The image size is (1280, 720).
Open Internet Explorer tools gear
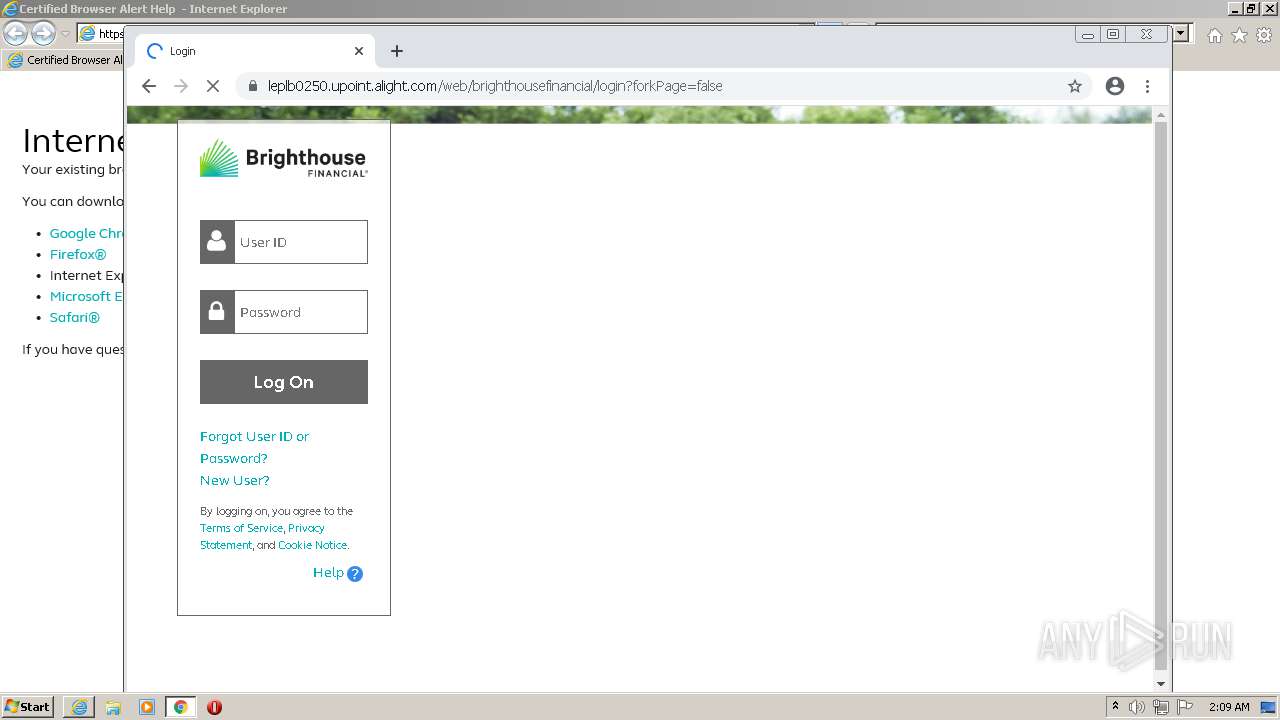pyautogui.click(x=1264, y=35)
